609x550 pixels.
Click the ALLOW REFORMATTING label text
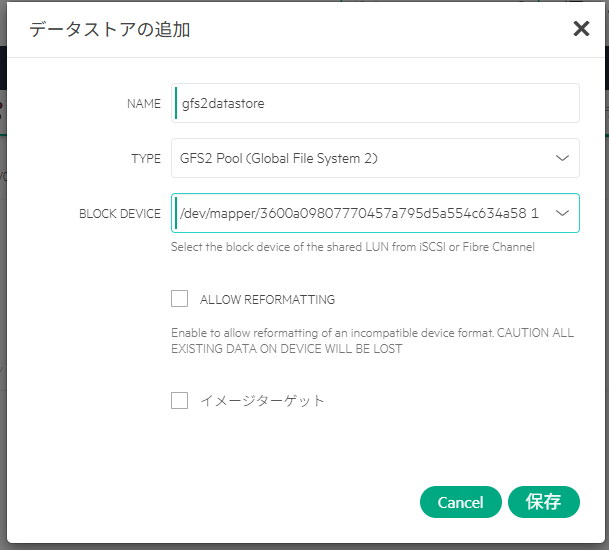pos(267,299)
